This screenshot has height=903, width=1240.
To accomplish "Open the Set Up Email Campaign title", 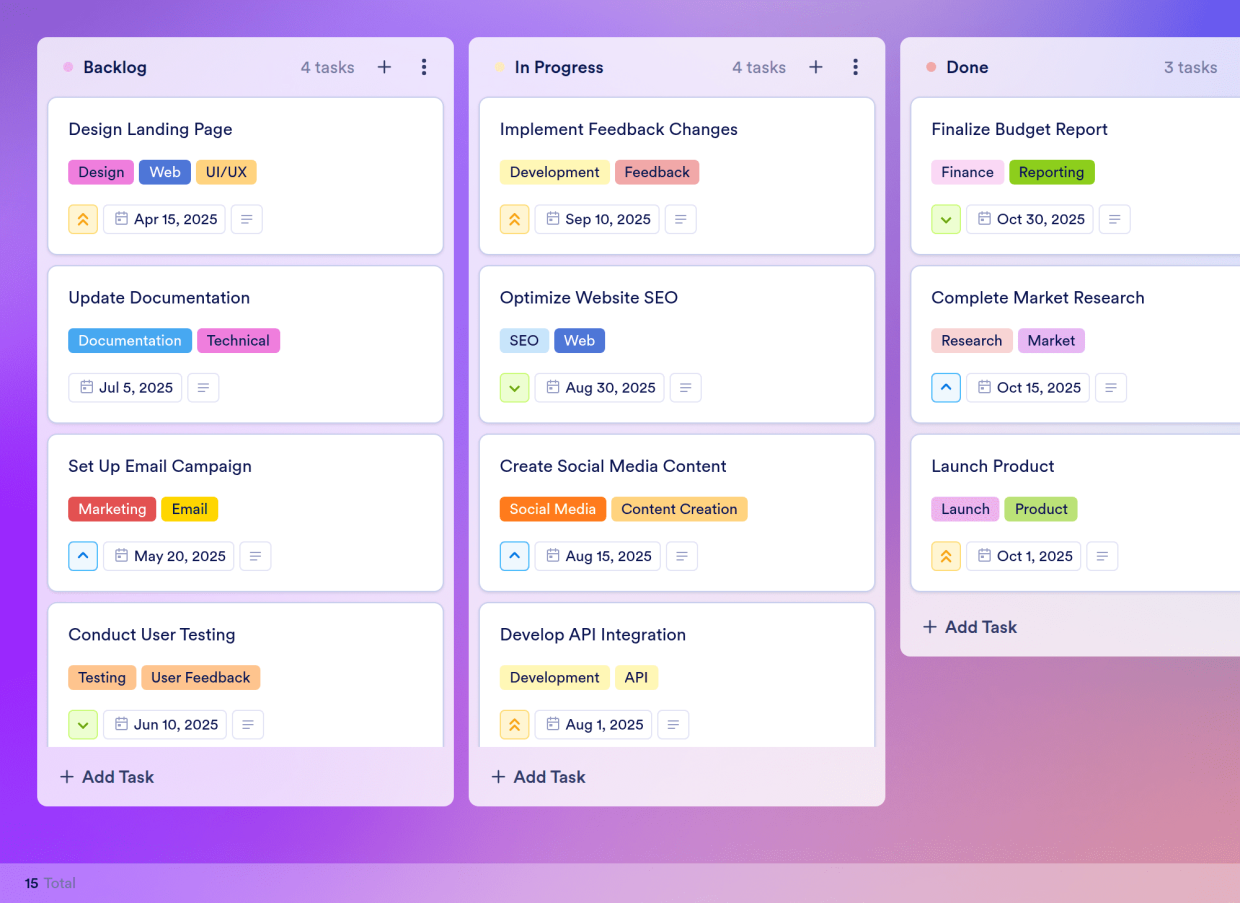I will (160, 466).
